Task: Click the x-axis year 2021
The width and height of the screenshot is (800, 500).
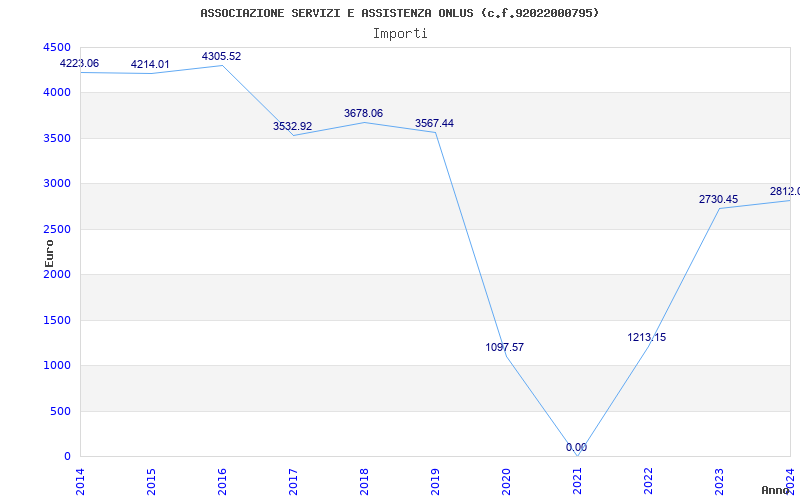Action: pyautogui.click(x=577, y=482)
